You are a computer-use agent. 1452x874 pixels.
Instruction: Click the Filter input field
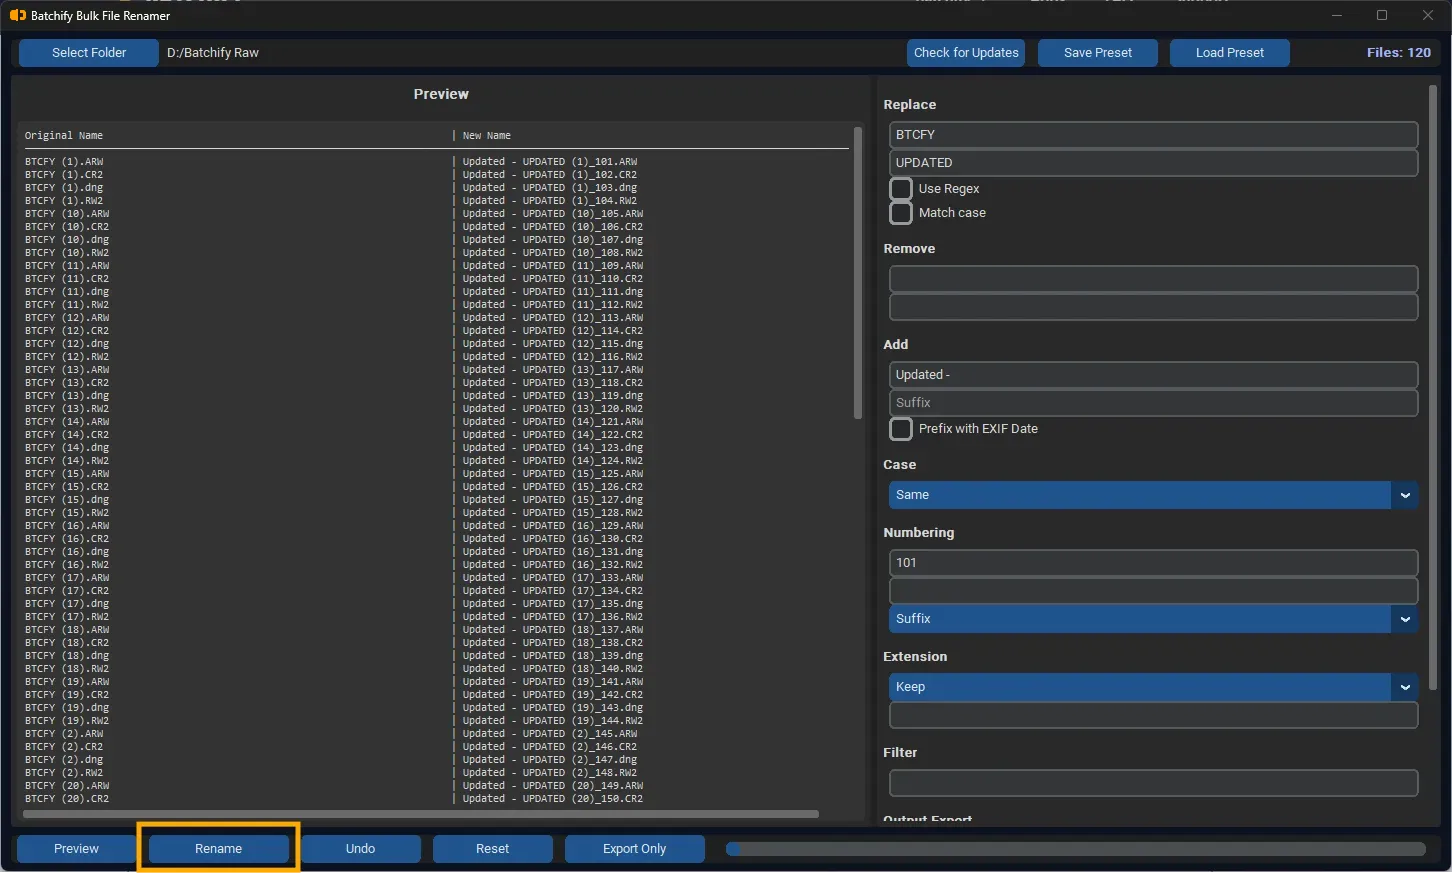click(x=1153, y=783)
